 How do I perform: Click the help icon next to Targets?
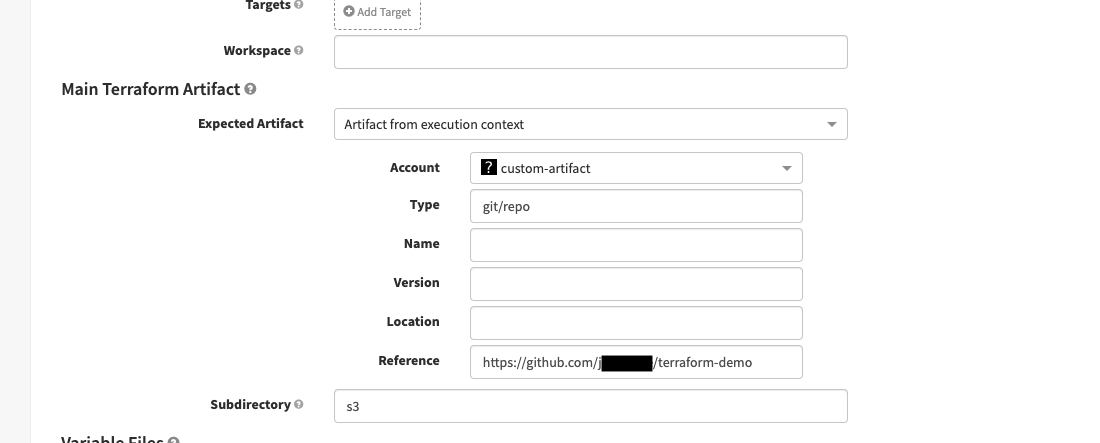(x=299, y=6)
